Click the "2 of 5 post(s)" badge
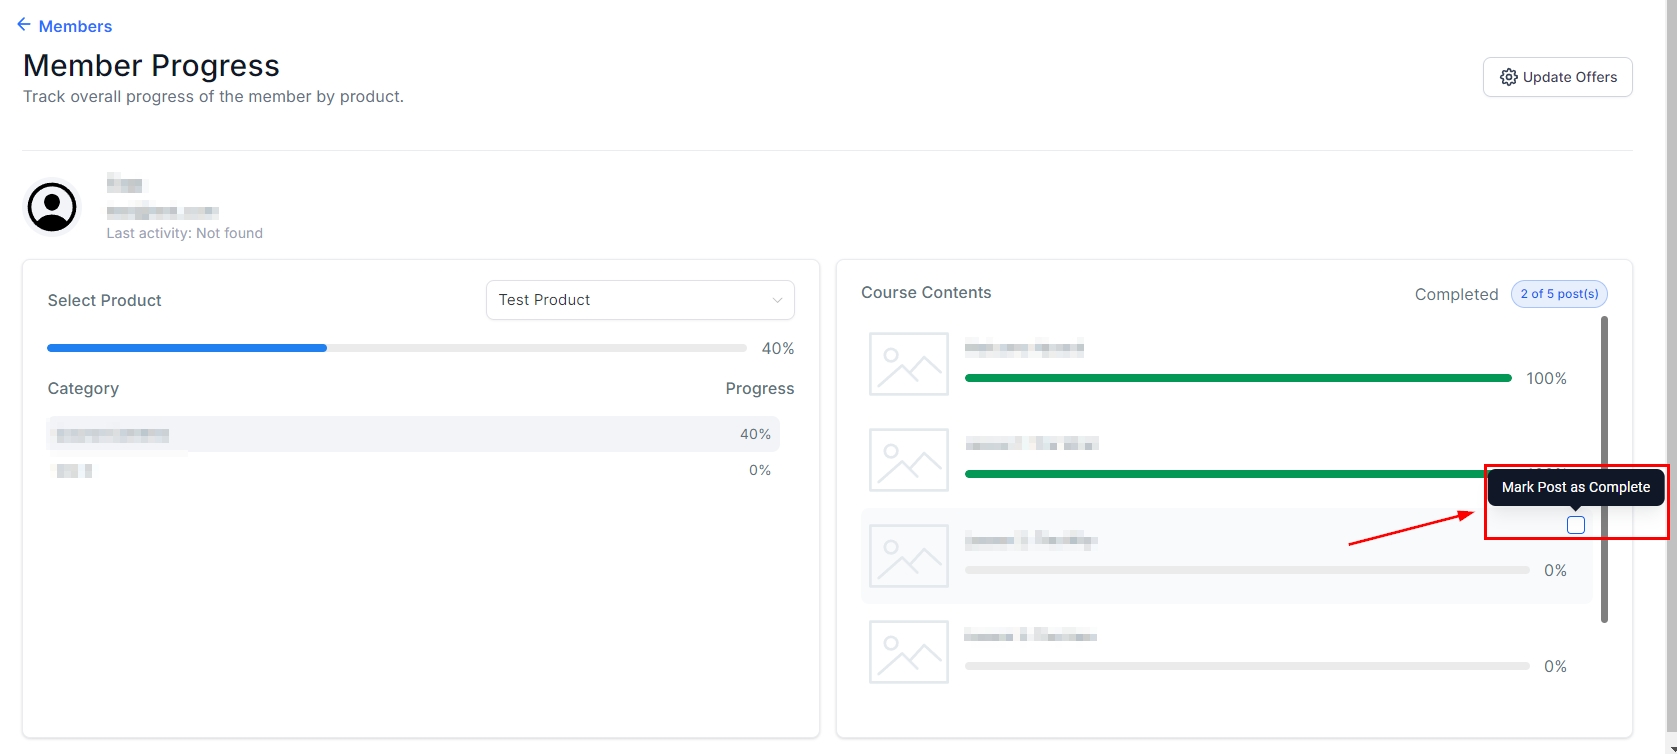The height and width of the screenshot is (754, 1677). [x=1559, y=294]
